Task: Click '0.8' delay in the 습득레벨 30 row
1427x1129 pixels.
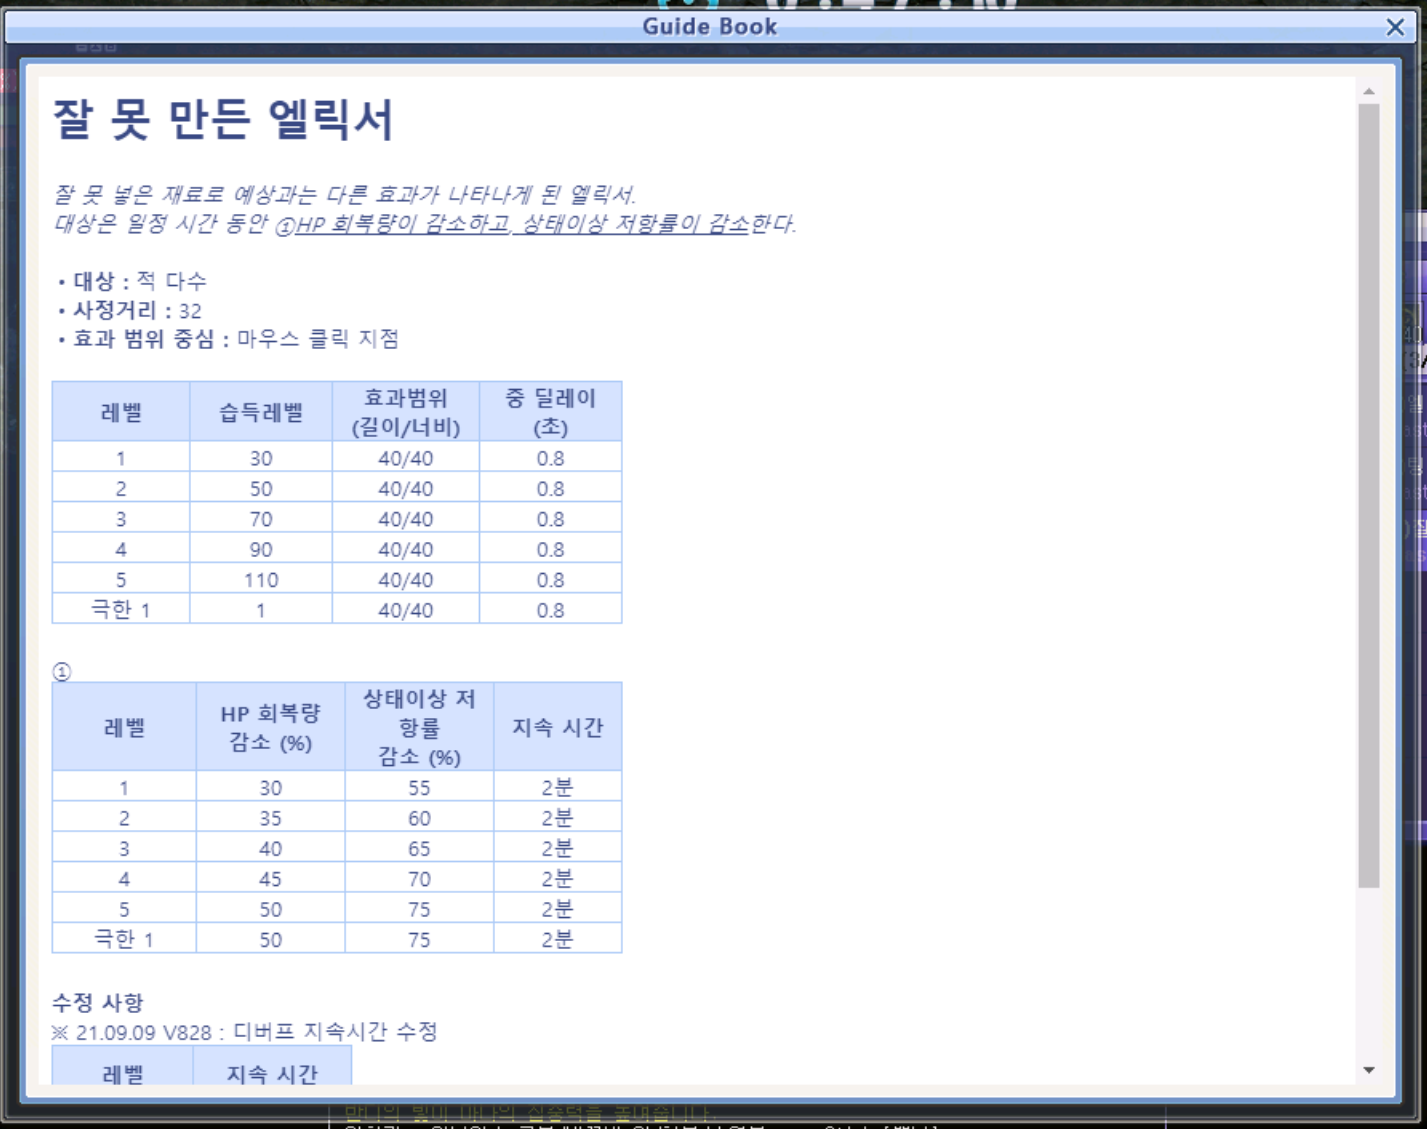Action: pyautogui.click(x=551, y=458)
